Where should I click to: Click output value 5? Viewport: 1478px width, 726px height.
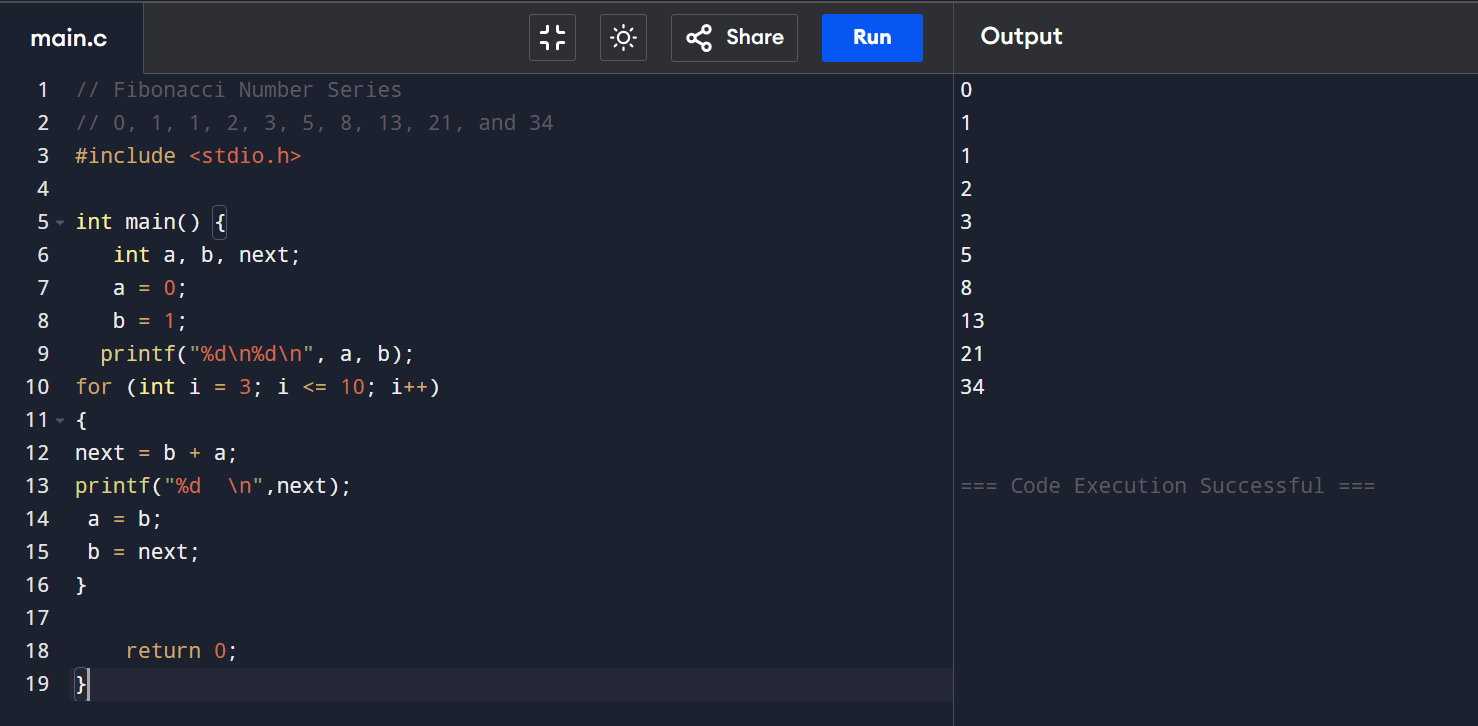966,255
